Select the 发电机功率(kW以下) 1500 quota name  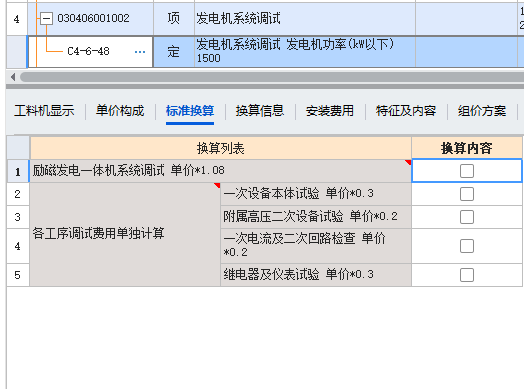click(x=305, y=52)
